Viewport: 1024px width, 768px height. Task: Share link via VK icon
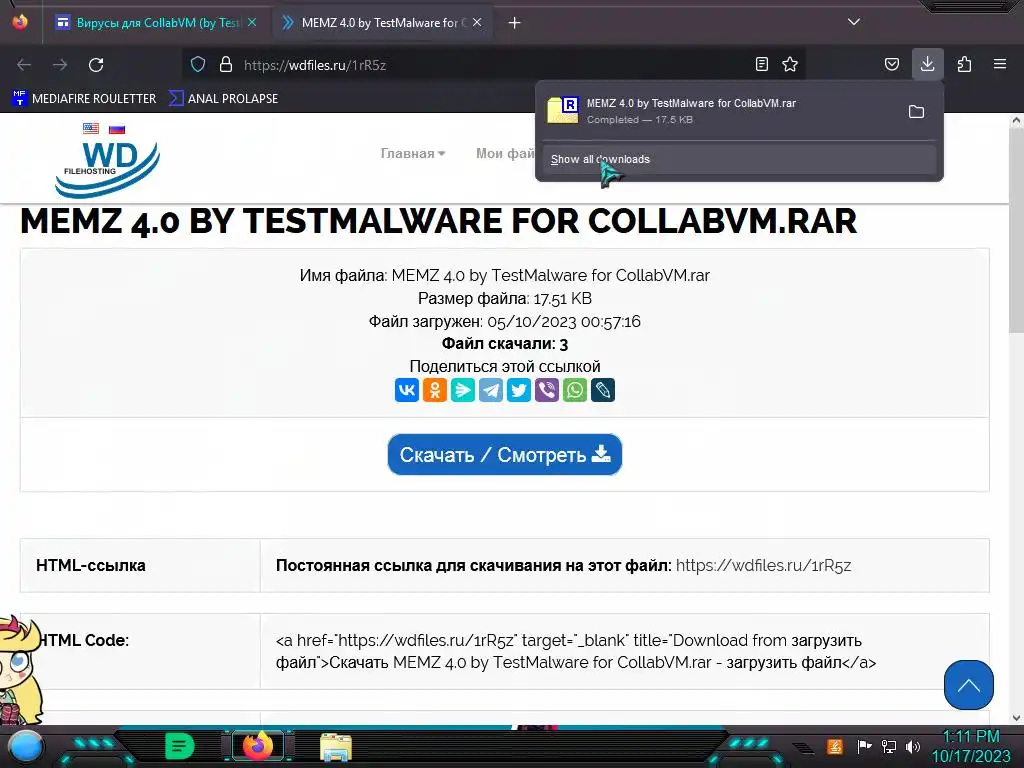407,390
